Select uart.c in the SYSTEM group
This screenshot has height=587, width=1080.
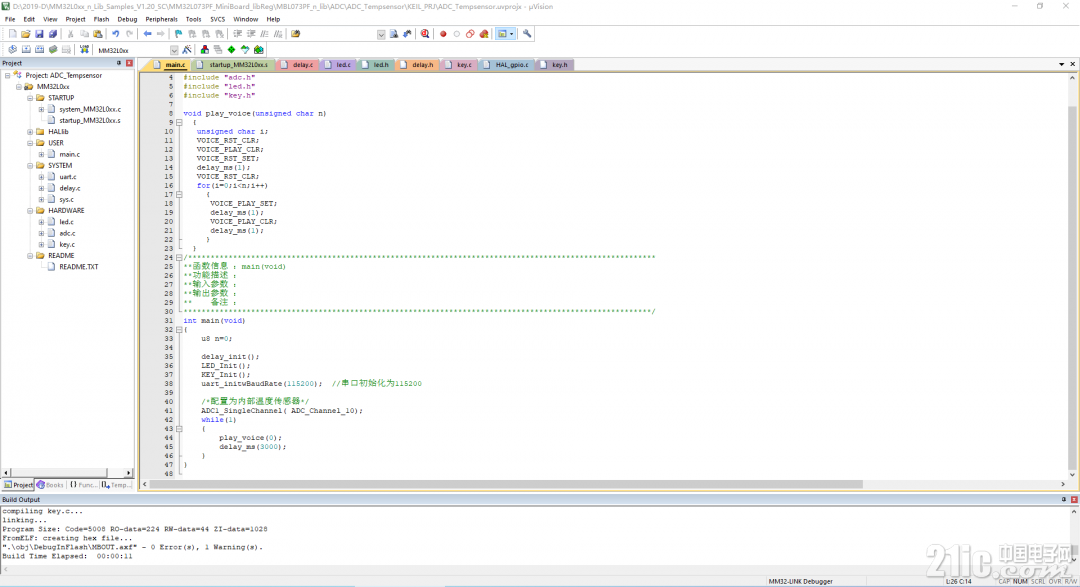68,177
